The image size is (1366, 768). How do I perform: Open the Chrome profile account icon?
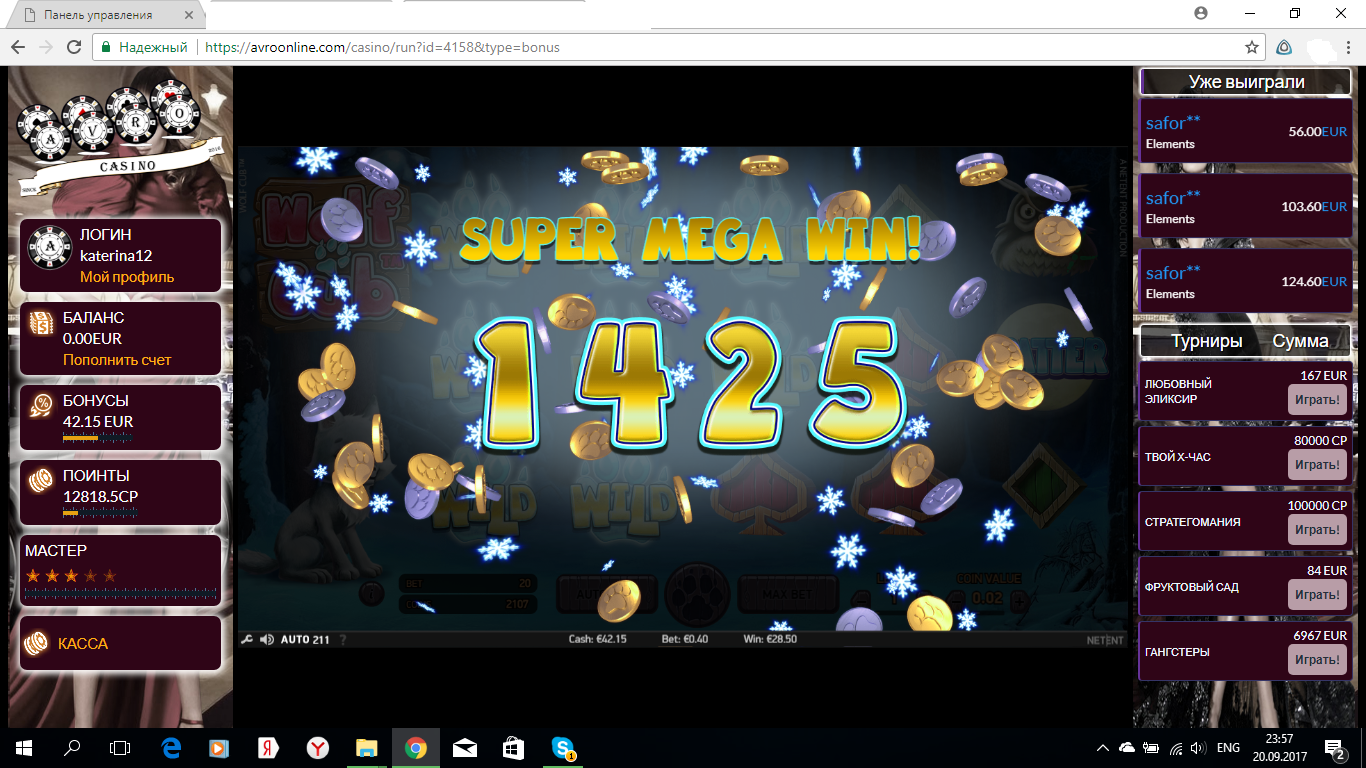tap(1201, 13)
